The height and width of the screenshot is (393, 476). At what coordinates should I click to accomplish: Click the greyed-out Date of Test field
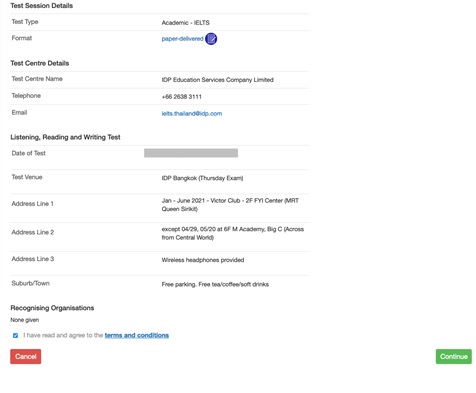(191, 153)
